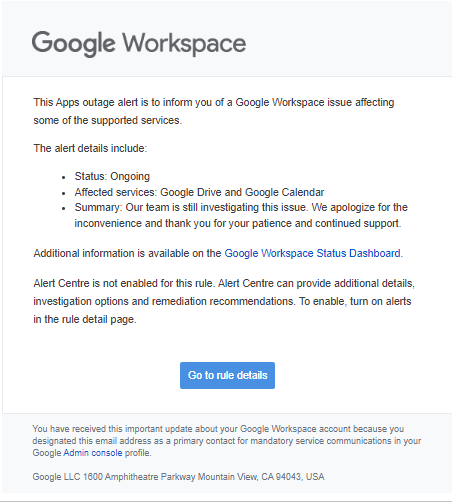
Task: Click 'The alert details include:' text
Action: (90, 148)
